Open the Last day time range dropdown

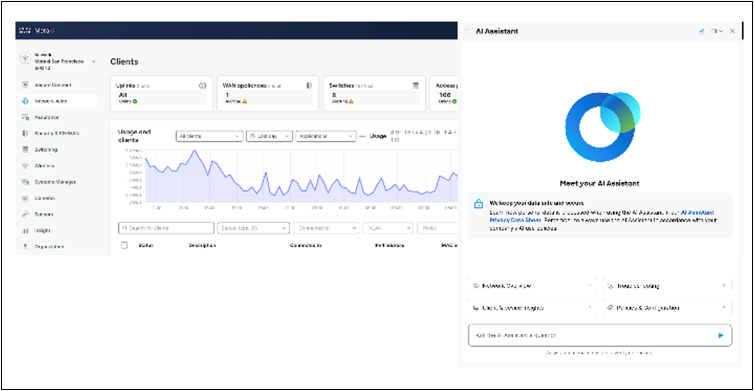click(x=269, y=136)
